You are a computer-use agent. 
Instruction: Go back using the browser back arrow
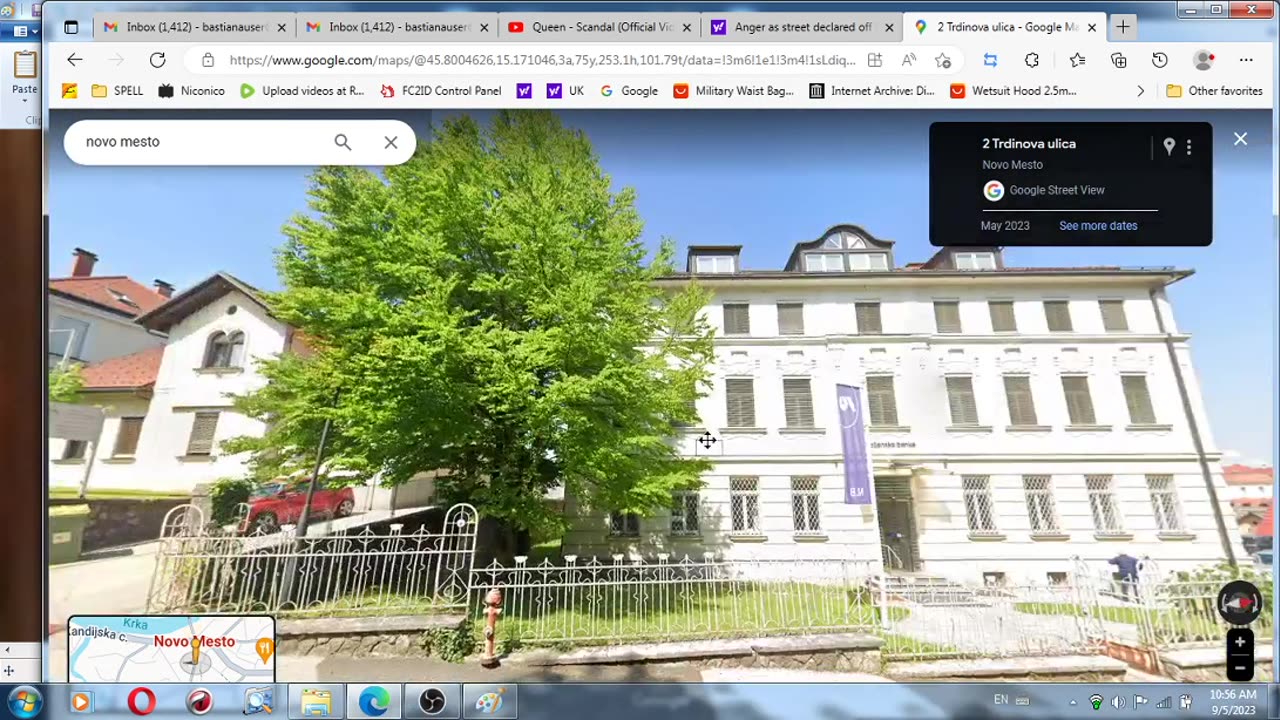(x=75, y=60)
